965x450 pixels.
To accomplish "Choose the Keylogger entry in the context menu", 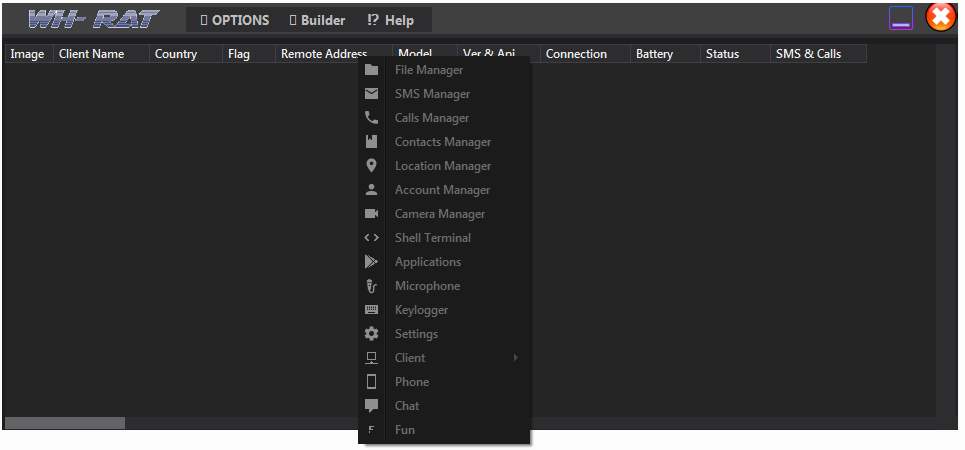I will point(444,310).
